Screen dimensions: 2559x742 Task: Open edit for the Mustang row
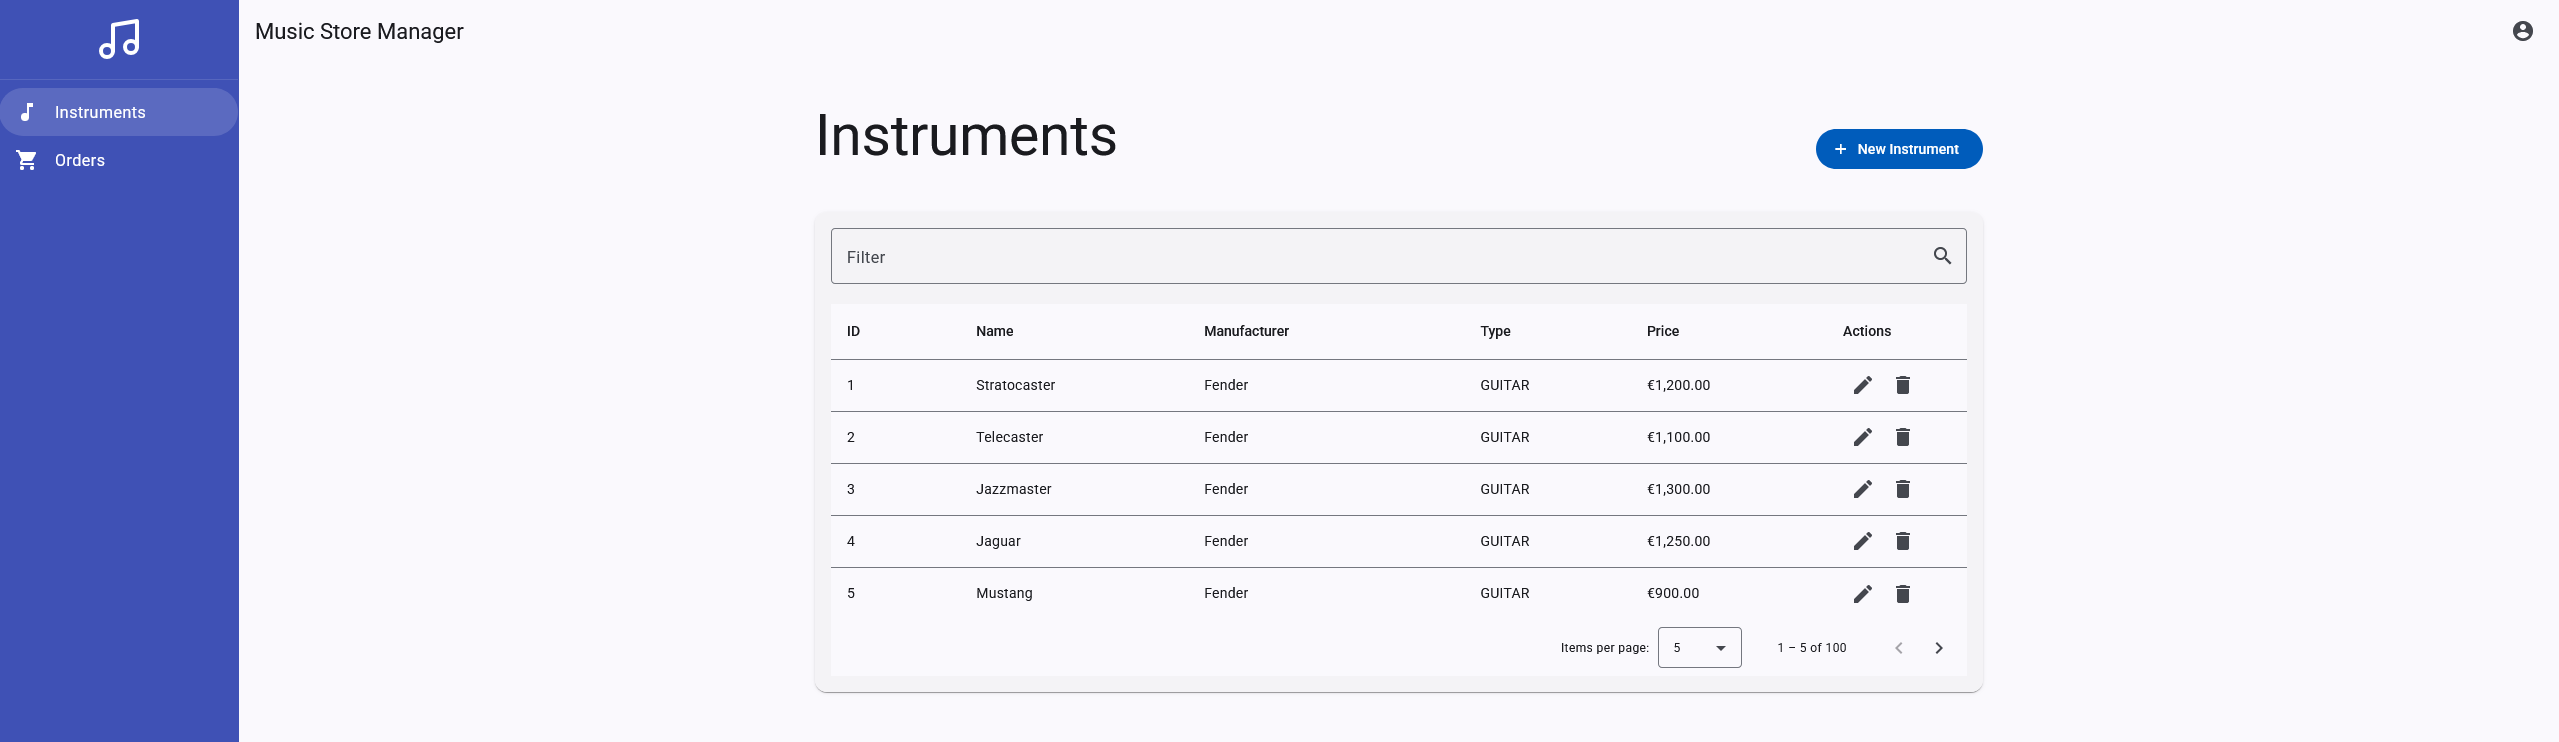[x=1862, y=594]
